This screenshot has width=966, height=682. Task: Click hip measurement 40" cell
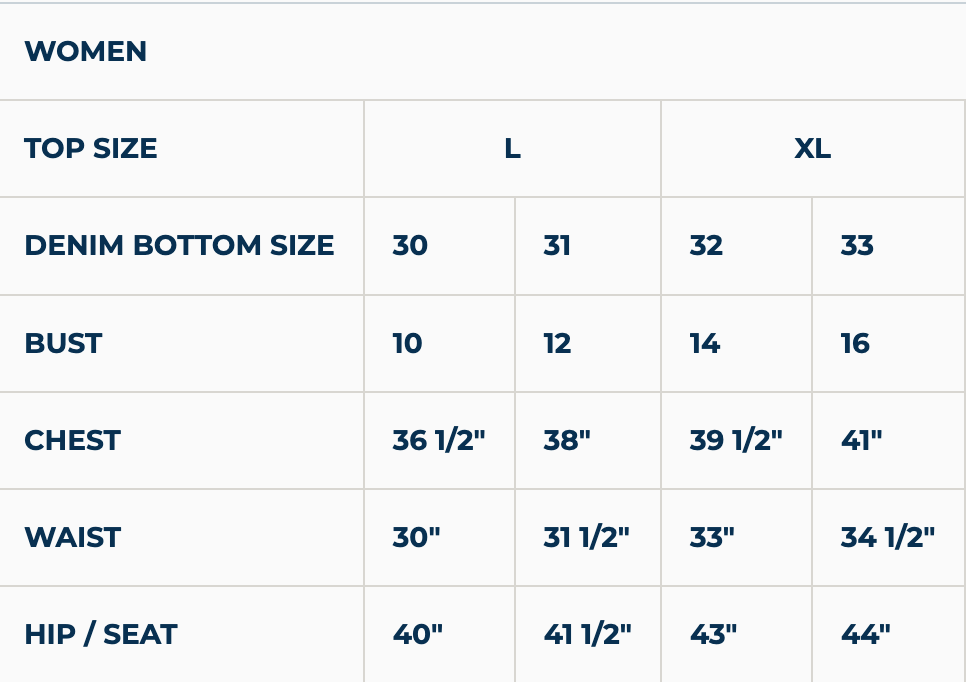[417, 635]
